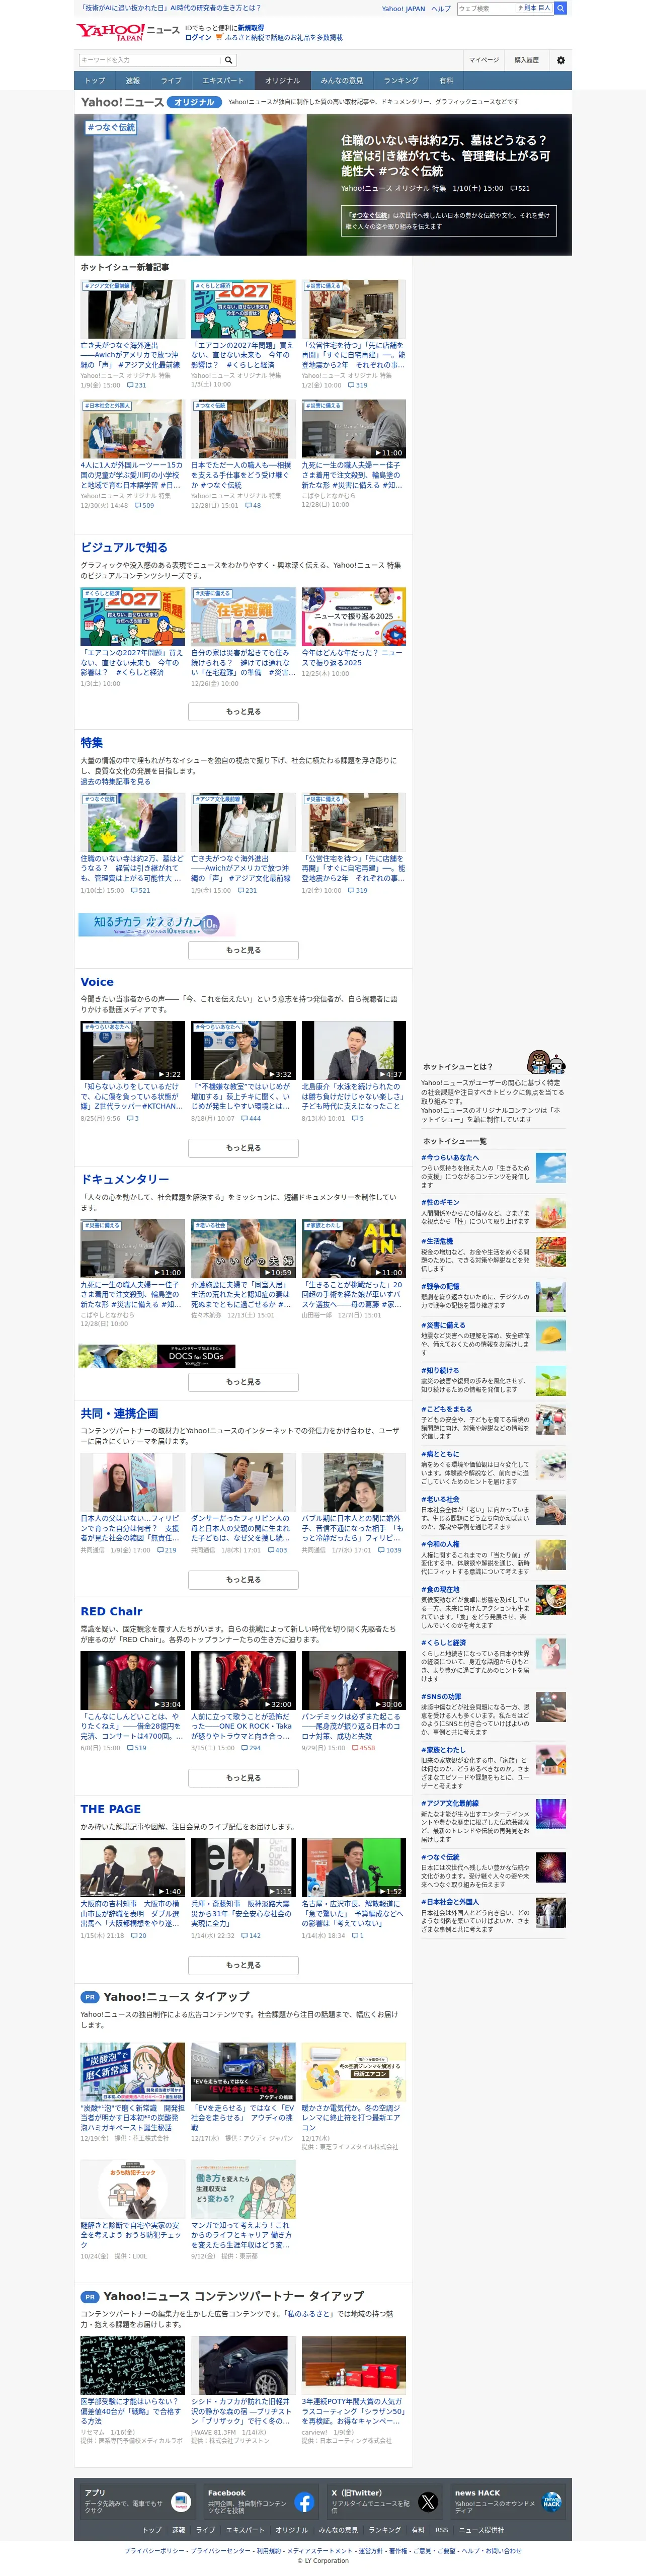Click the vegetables thumbnail for #生活危機
This screenshot has width=646, height=2576.
(550, 1252)
